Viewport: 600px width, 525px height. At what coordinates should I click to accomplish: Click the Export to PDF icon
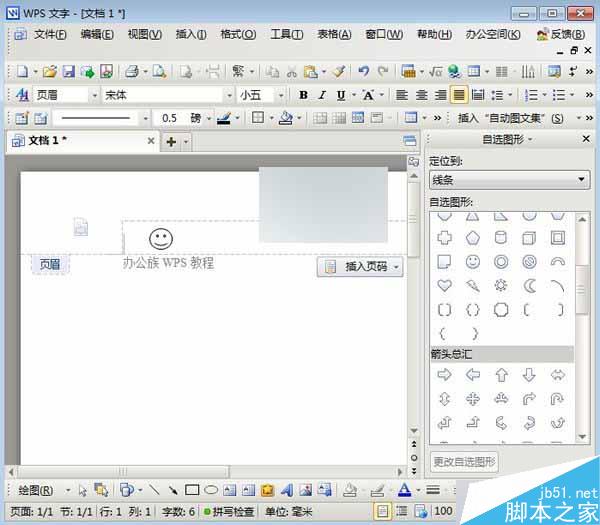pos(106,72)
